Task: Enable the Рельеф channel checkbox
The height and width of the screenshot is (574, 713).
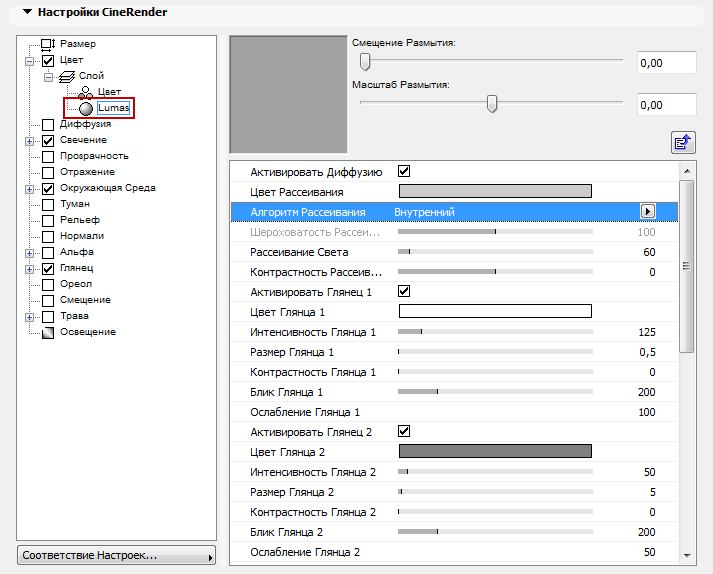Action: click(48, 221)
